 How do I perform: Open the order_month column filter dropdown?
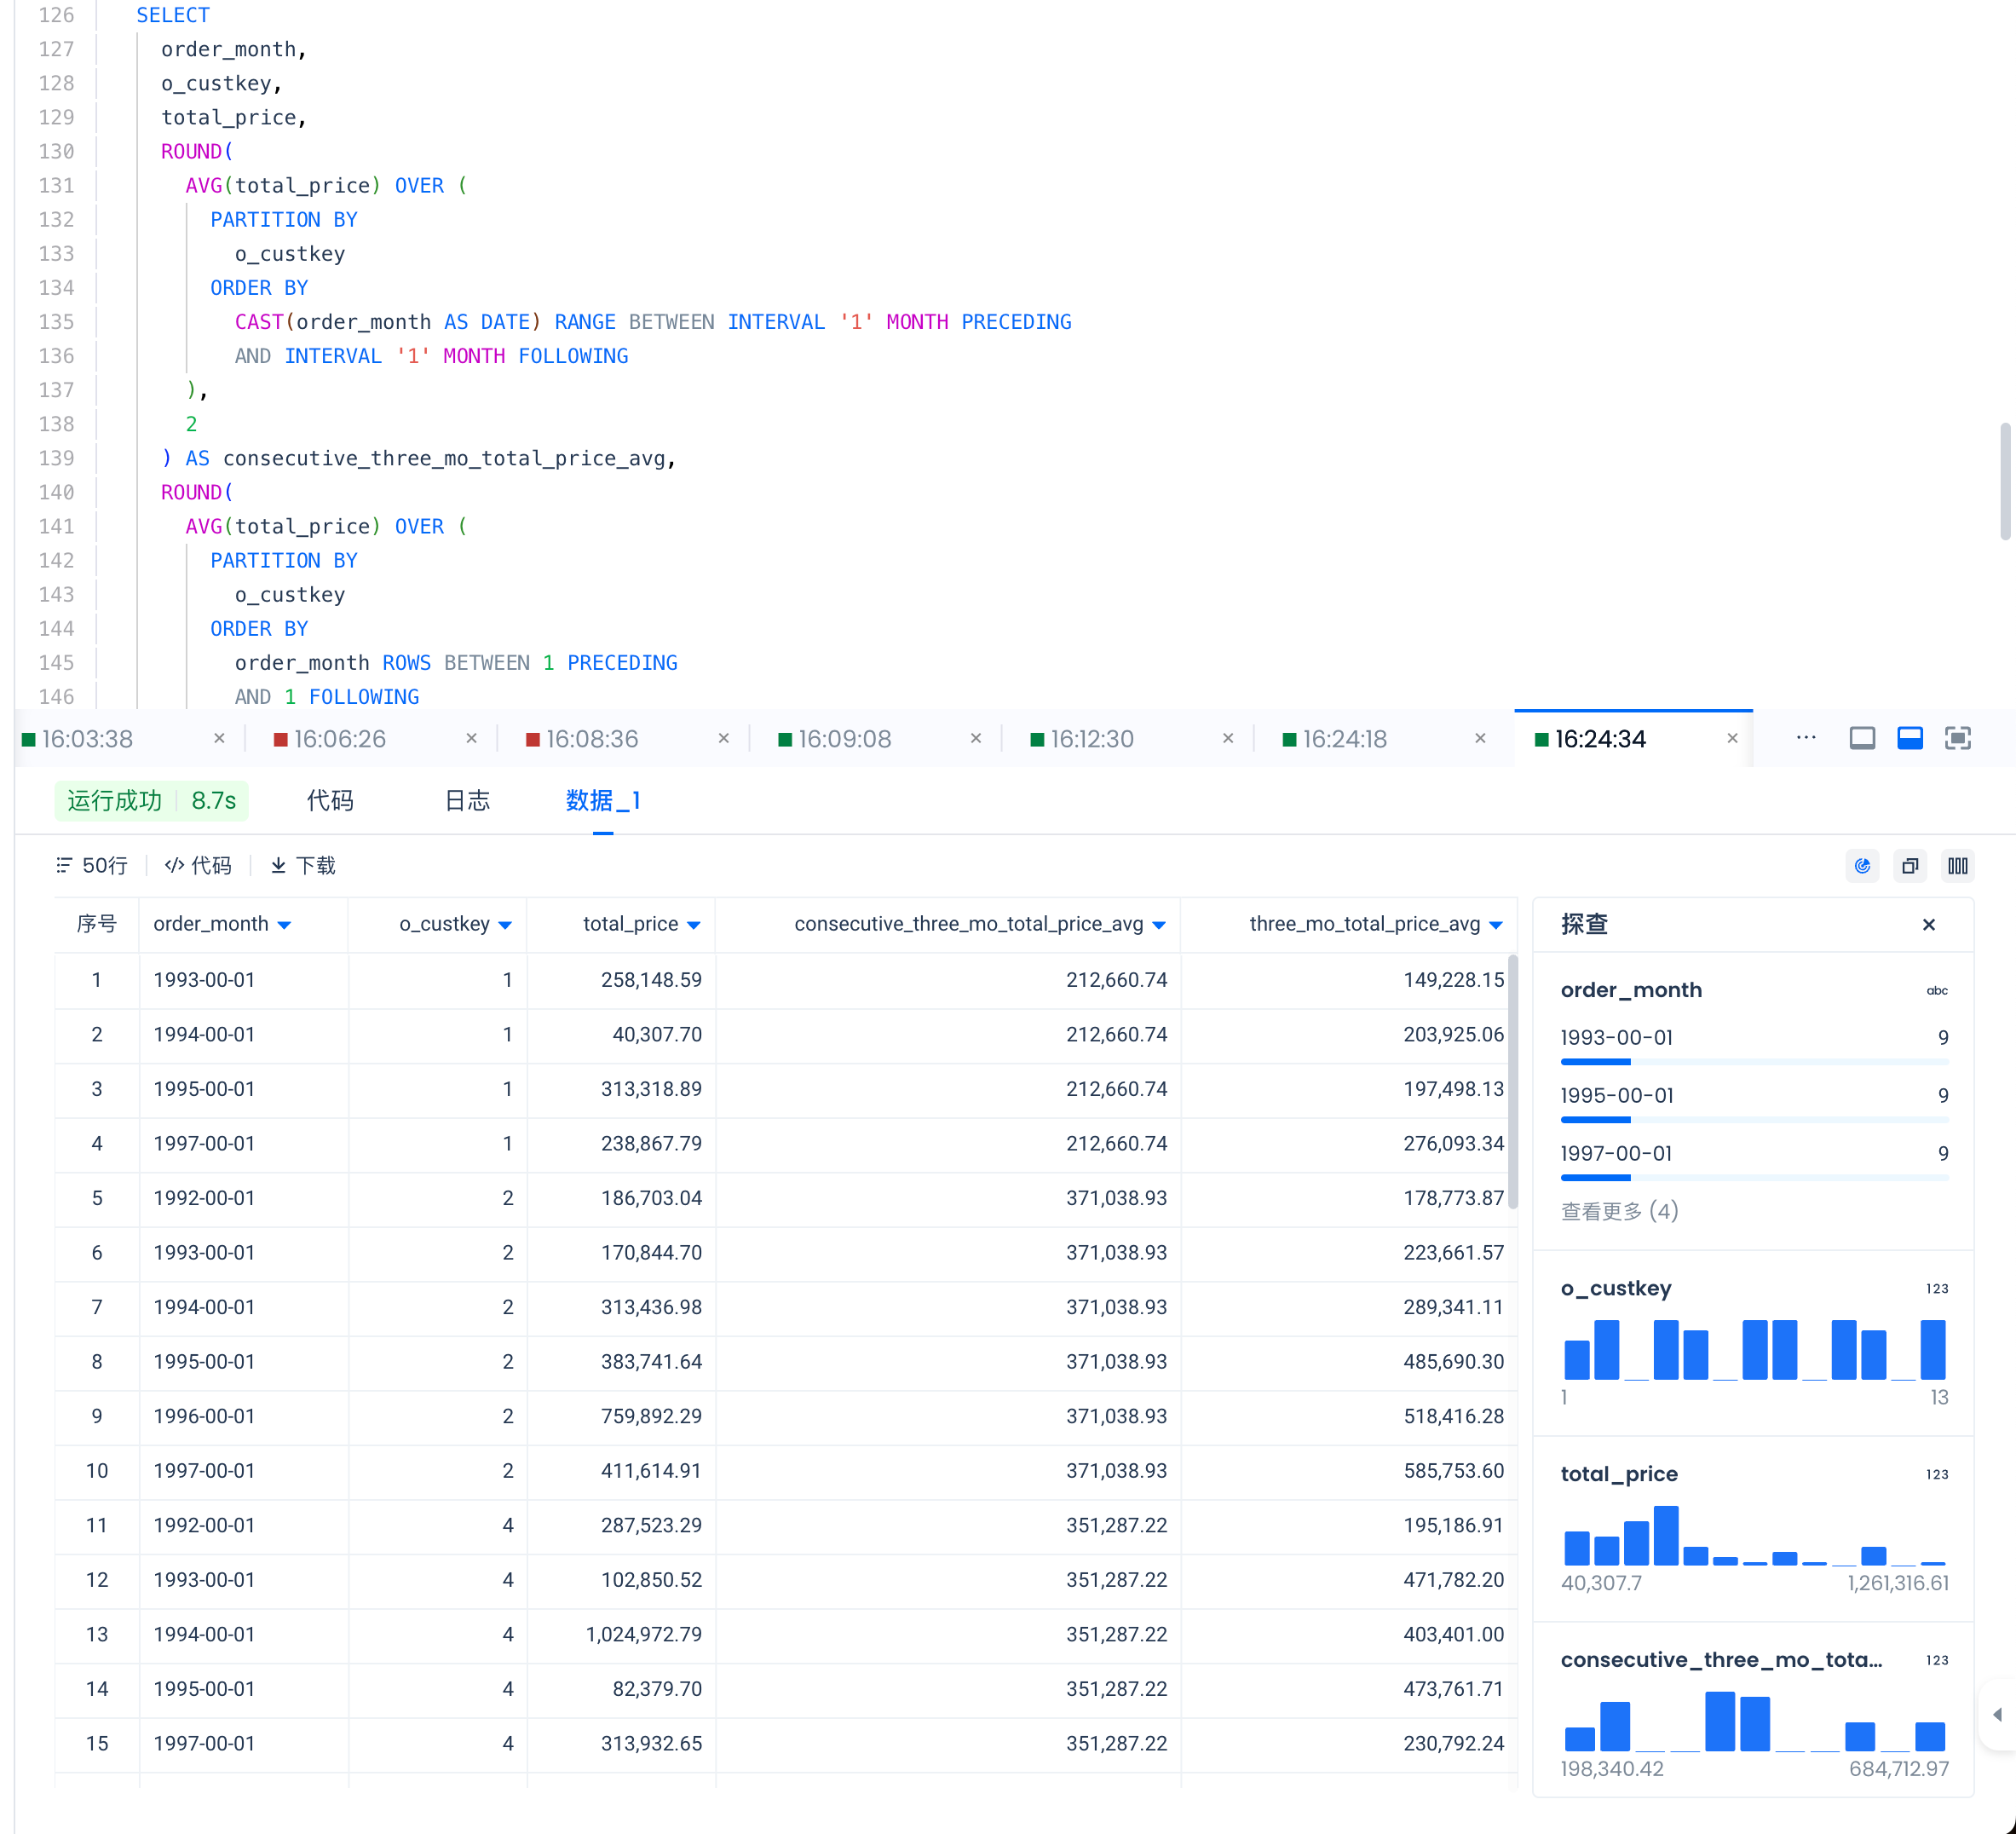(x=285, y=926)
